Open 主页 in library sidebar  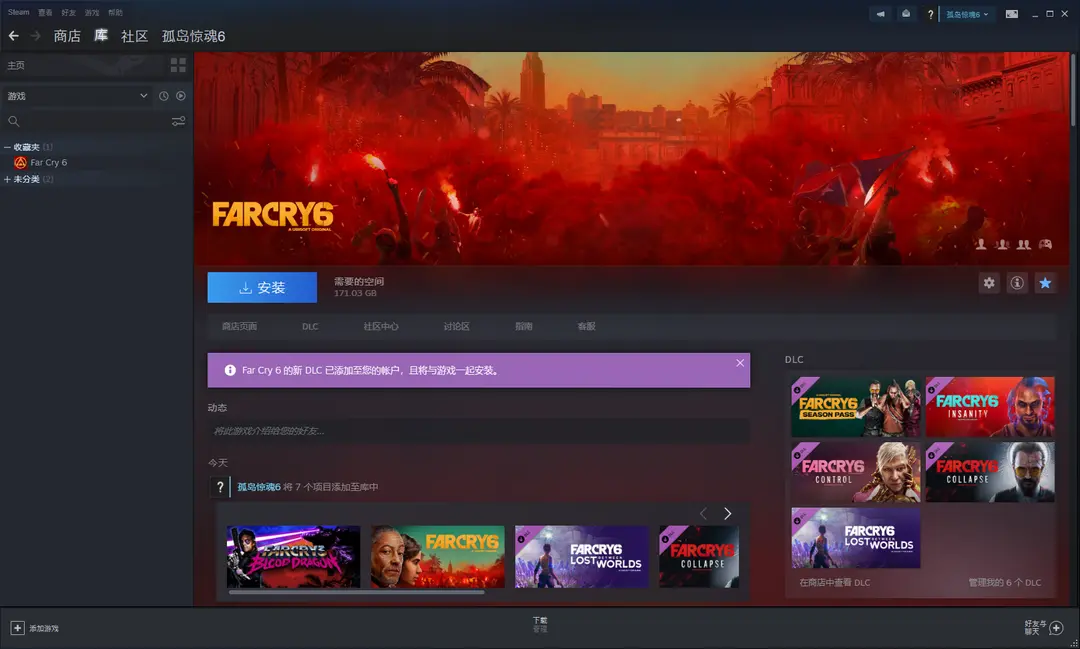click(16, 65)
